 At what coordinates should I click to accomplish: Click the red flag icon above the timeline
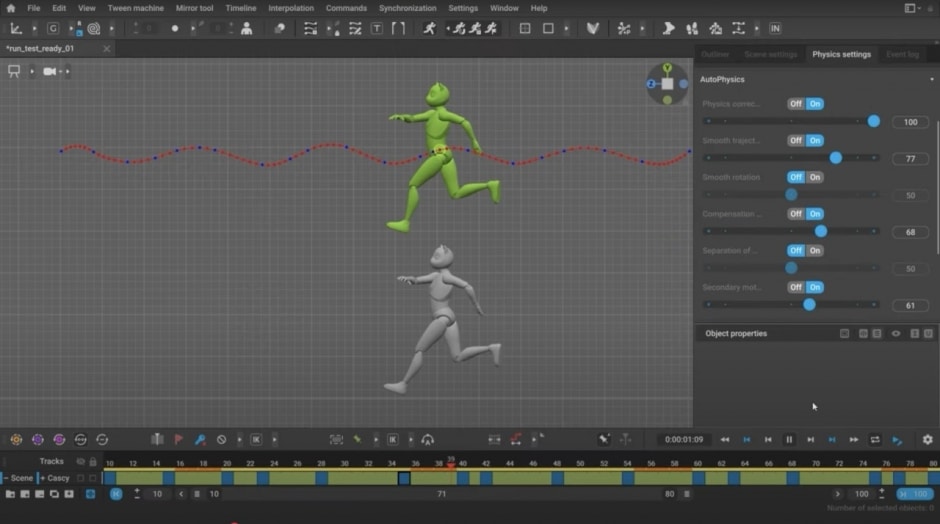pyautogui.click(x=178, y=440)
